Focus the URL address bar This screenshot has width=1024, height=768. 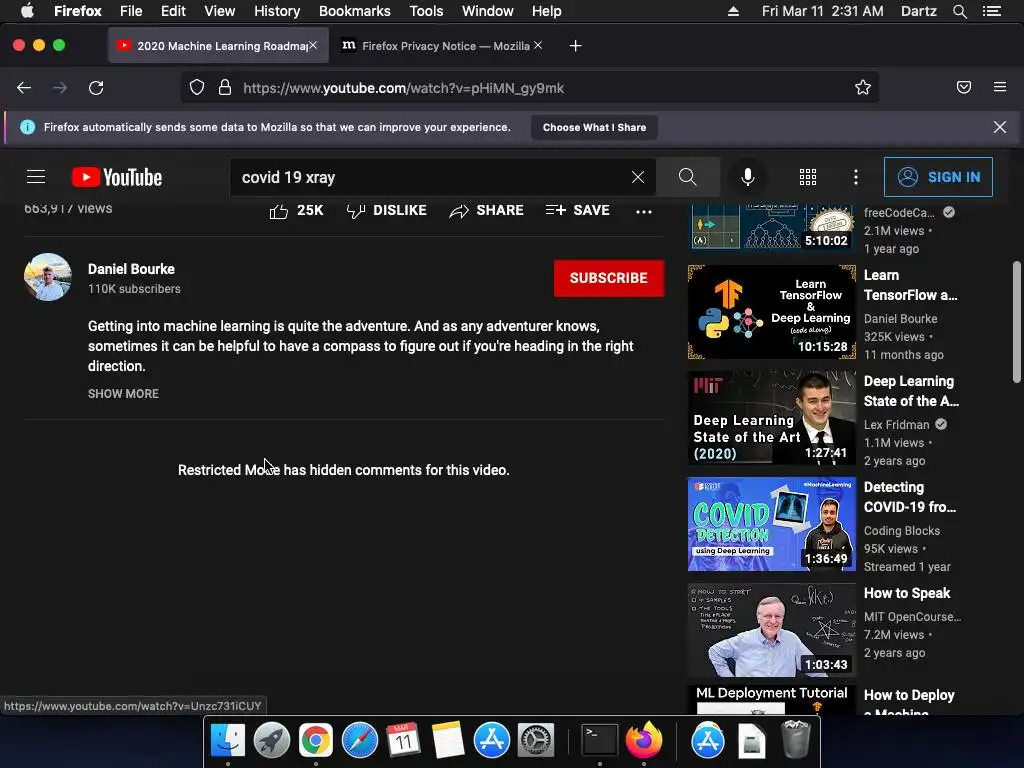click(x=529, y=88)
